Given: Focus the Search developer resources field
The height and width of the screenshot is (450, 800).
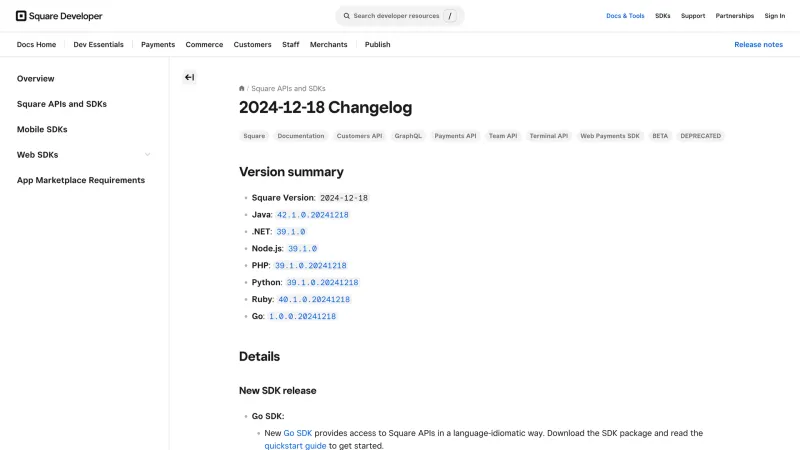Looking at the screenshot, I should click(399, 16).
